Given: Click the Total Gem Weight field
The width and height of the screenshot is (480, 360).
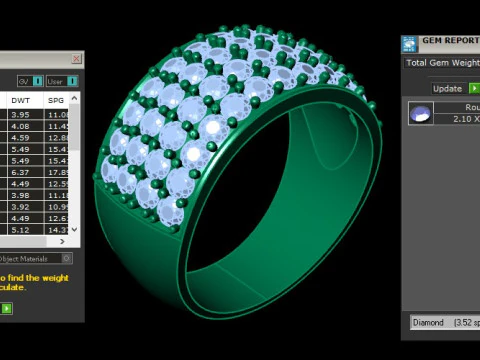Looking at the screenshot, I should pos(442,63).
